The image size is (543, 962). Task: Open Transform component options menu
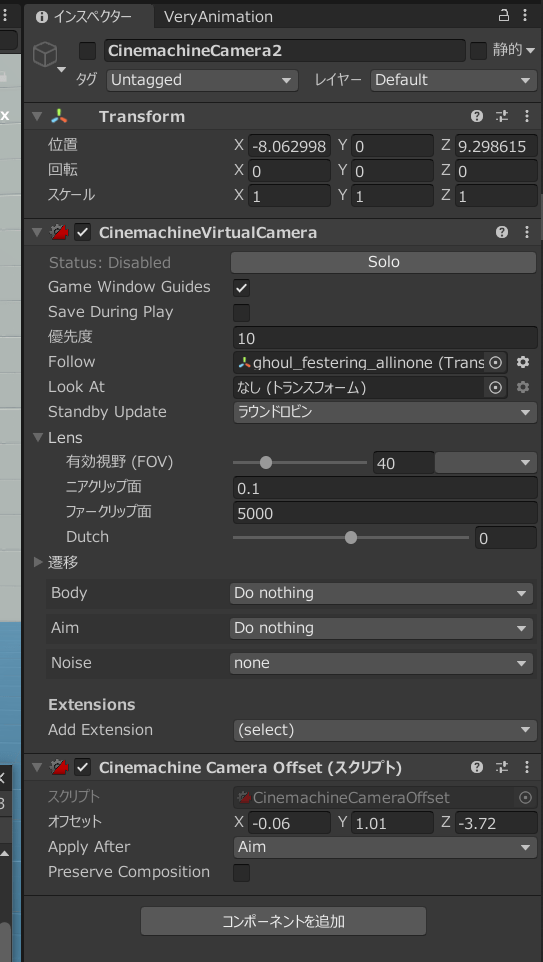click(x=526, y=117)
